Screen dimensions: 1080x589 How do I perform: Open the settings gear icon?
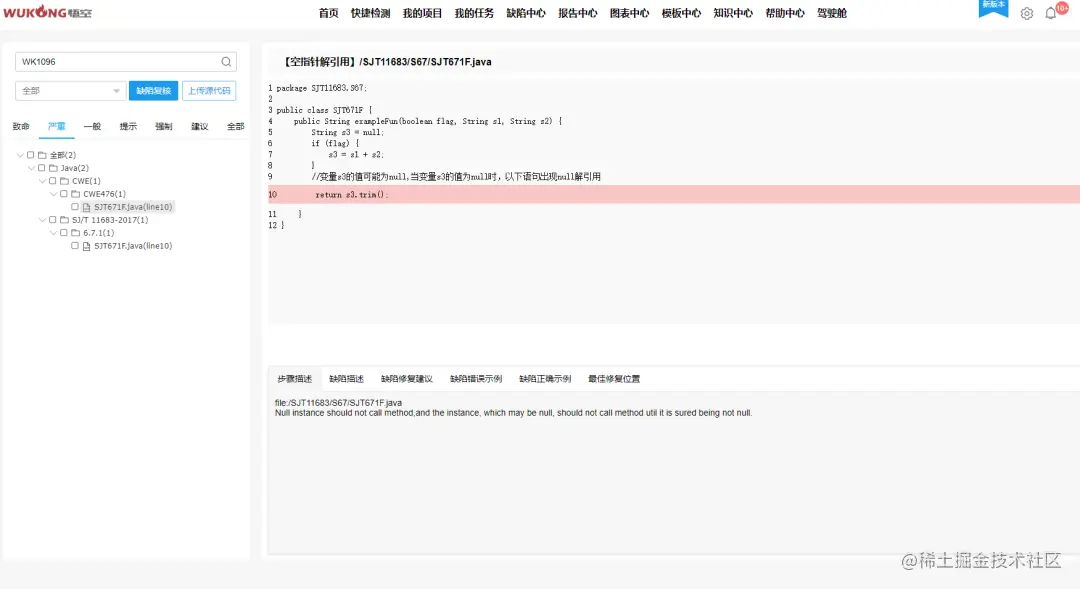coord(1026,13)
